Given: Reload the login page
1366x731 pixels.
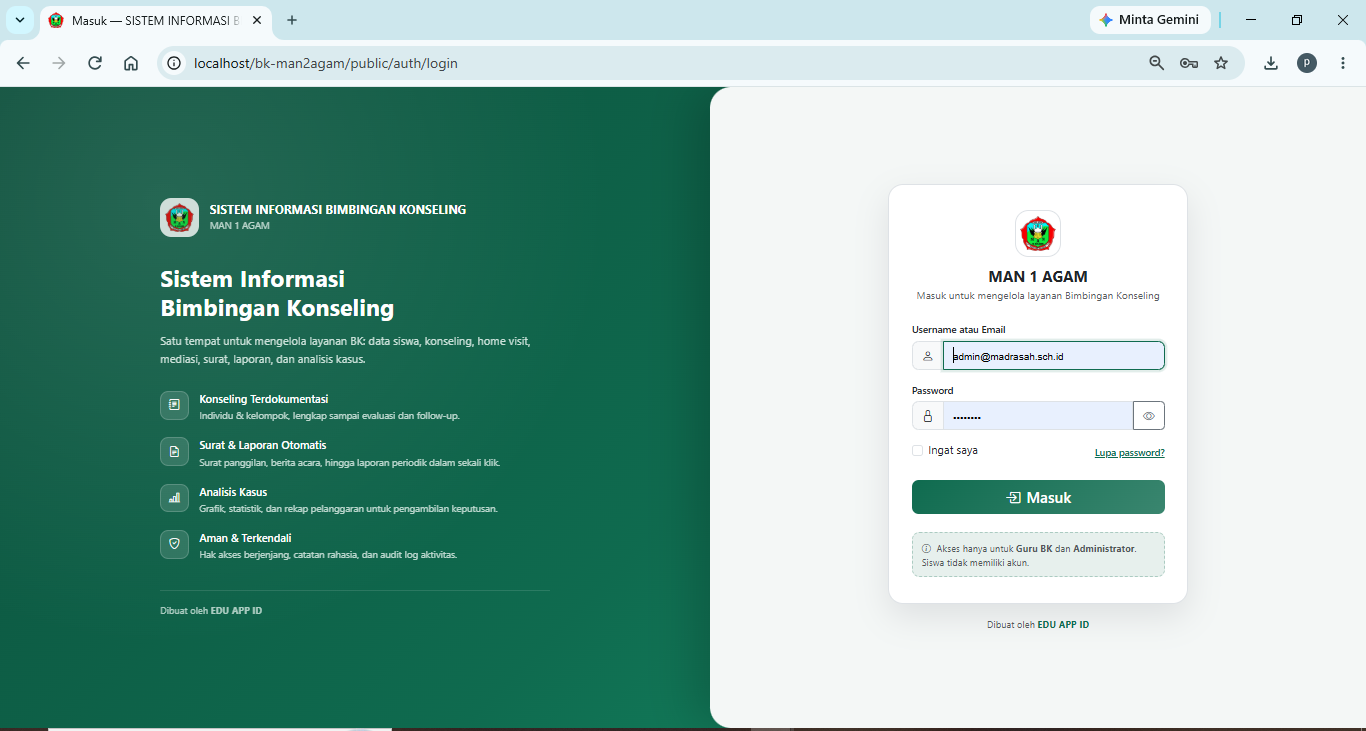Looking at the screenshot, I should tap(95, 63).
